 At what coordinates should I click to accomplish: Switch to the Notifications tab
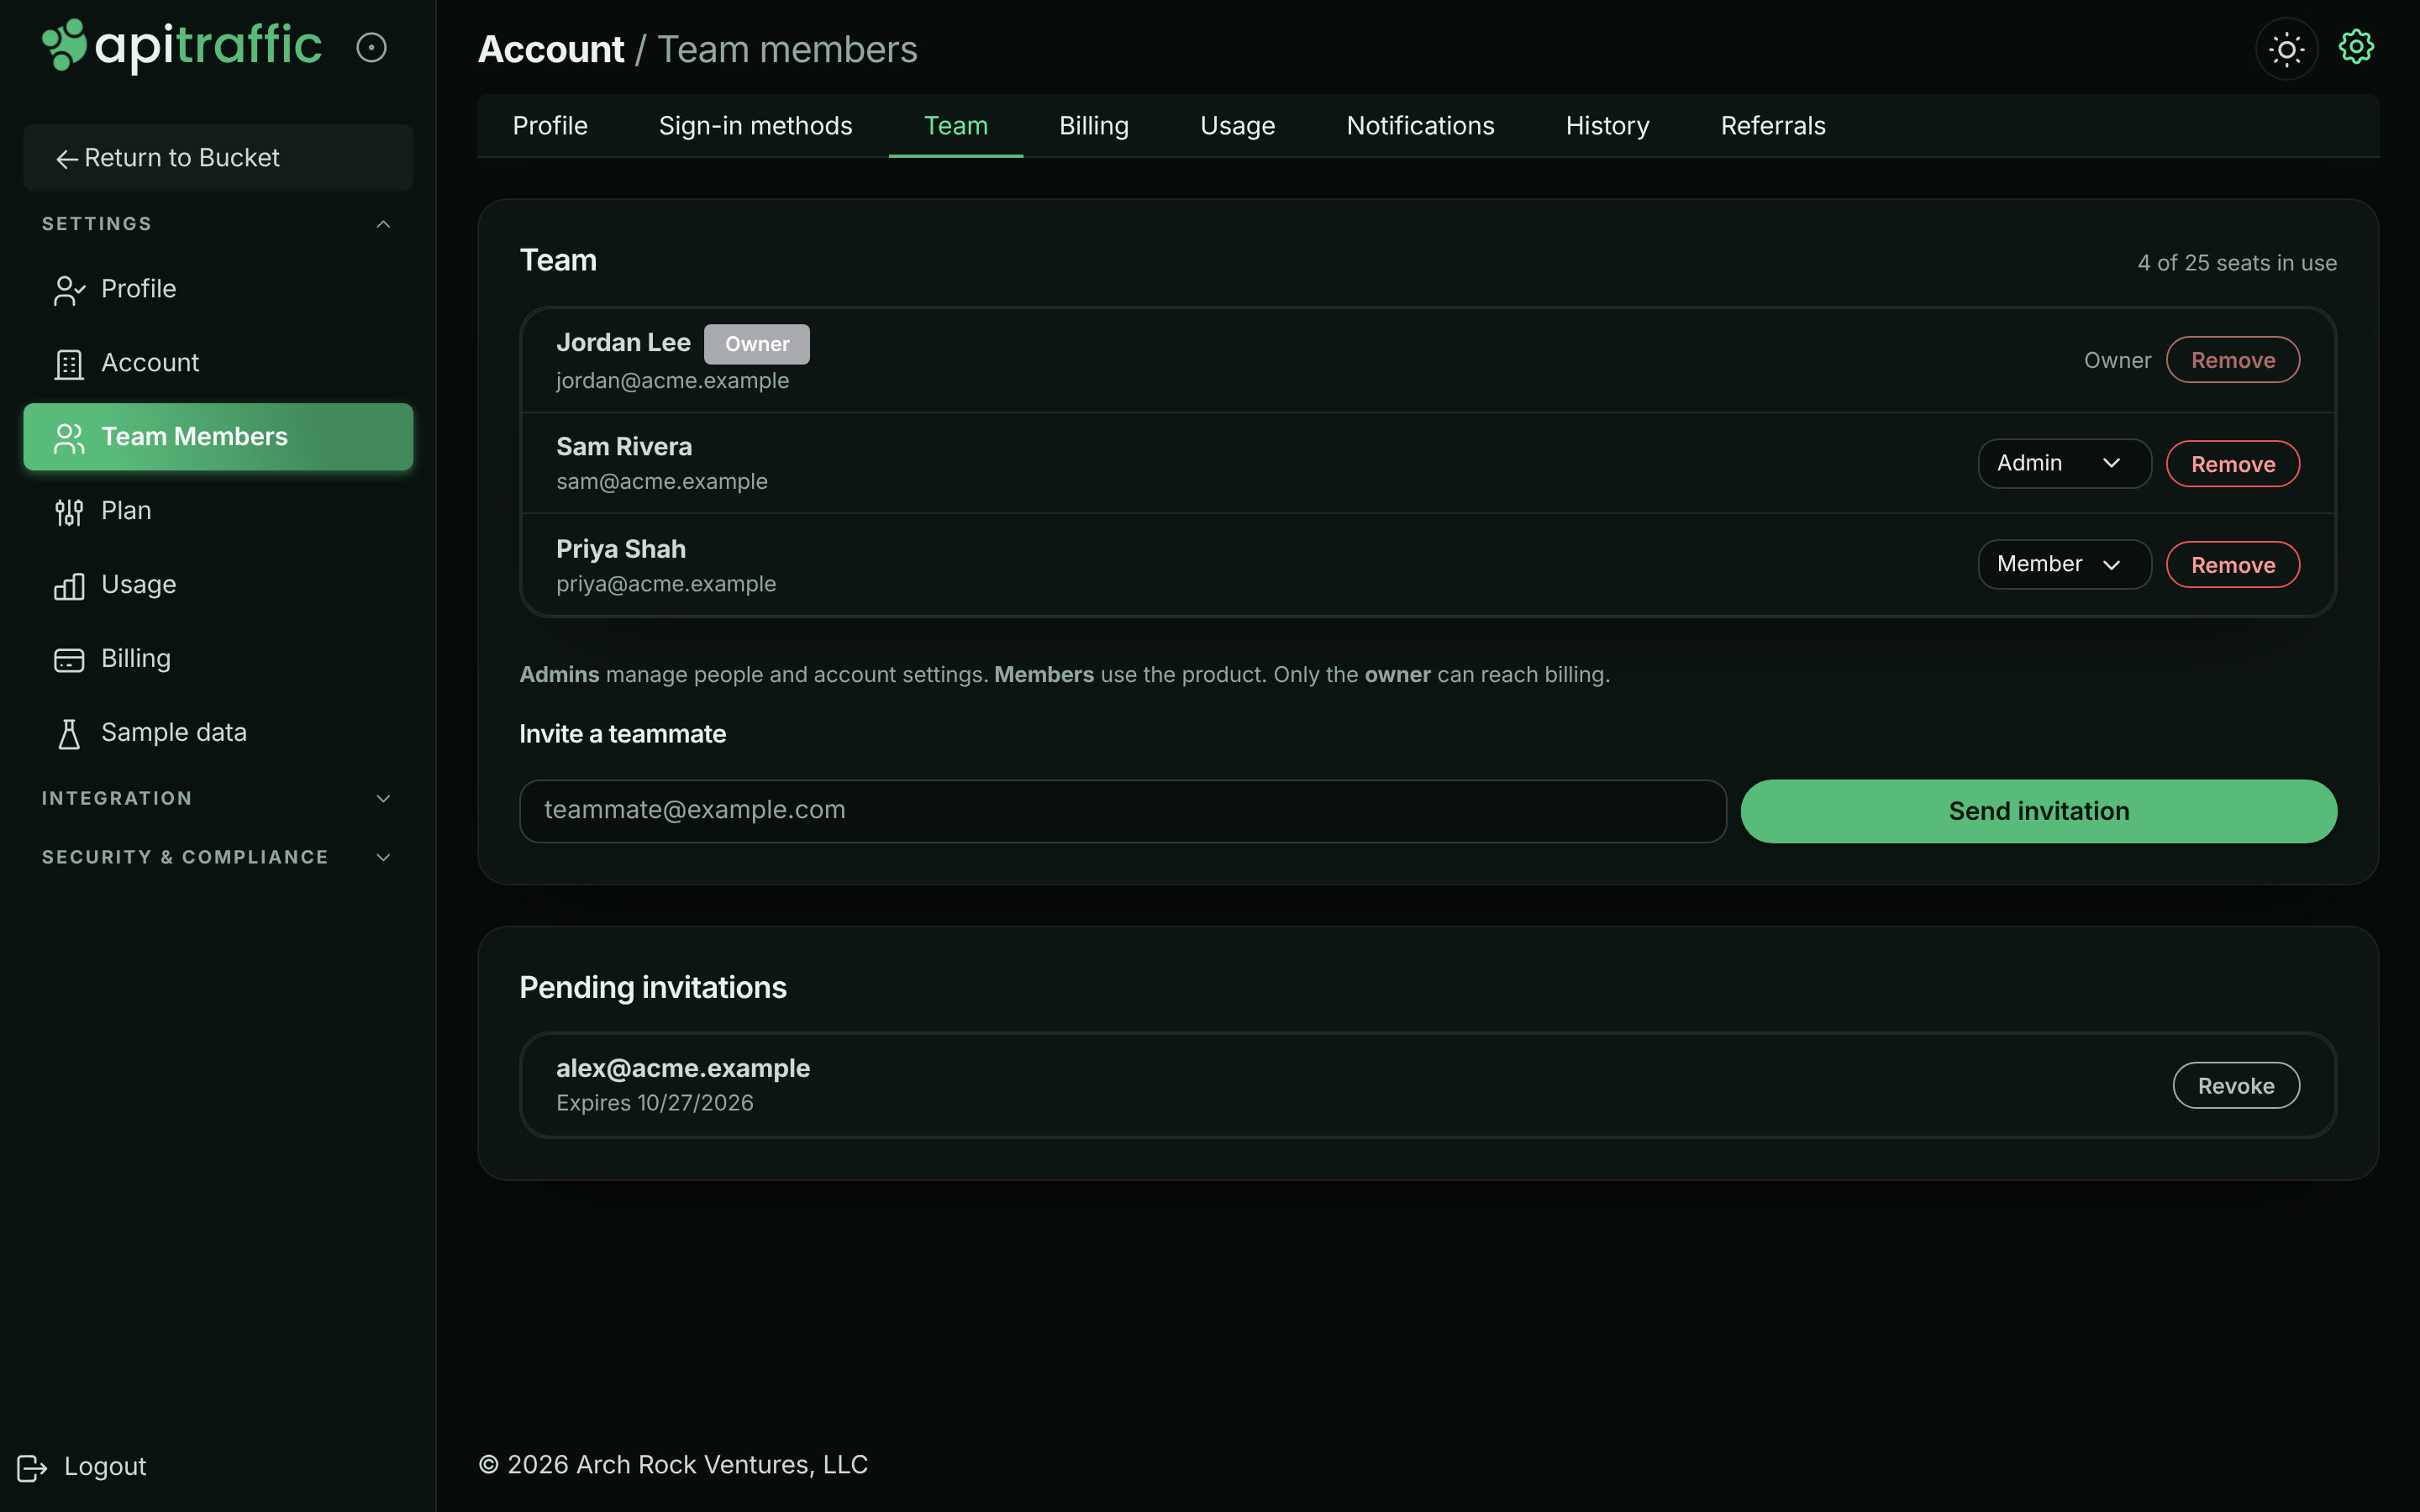(x=1420, y=126)
